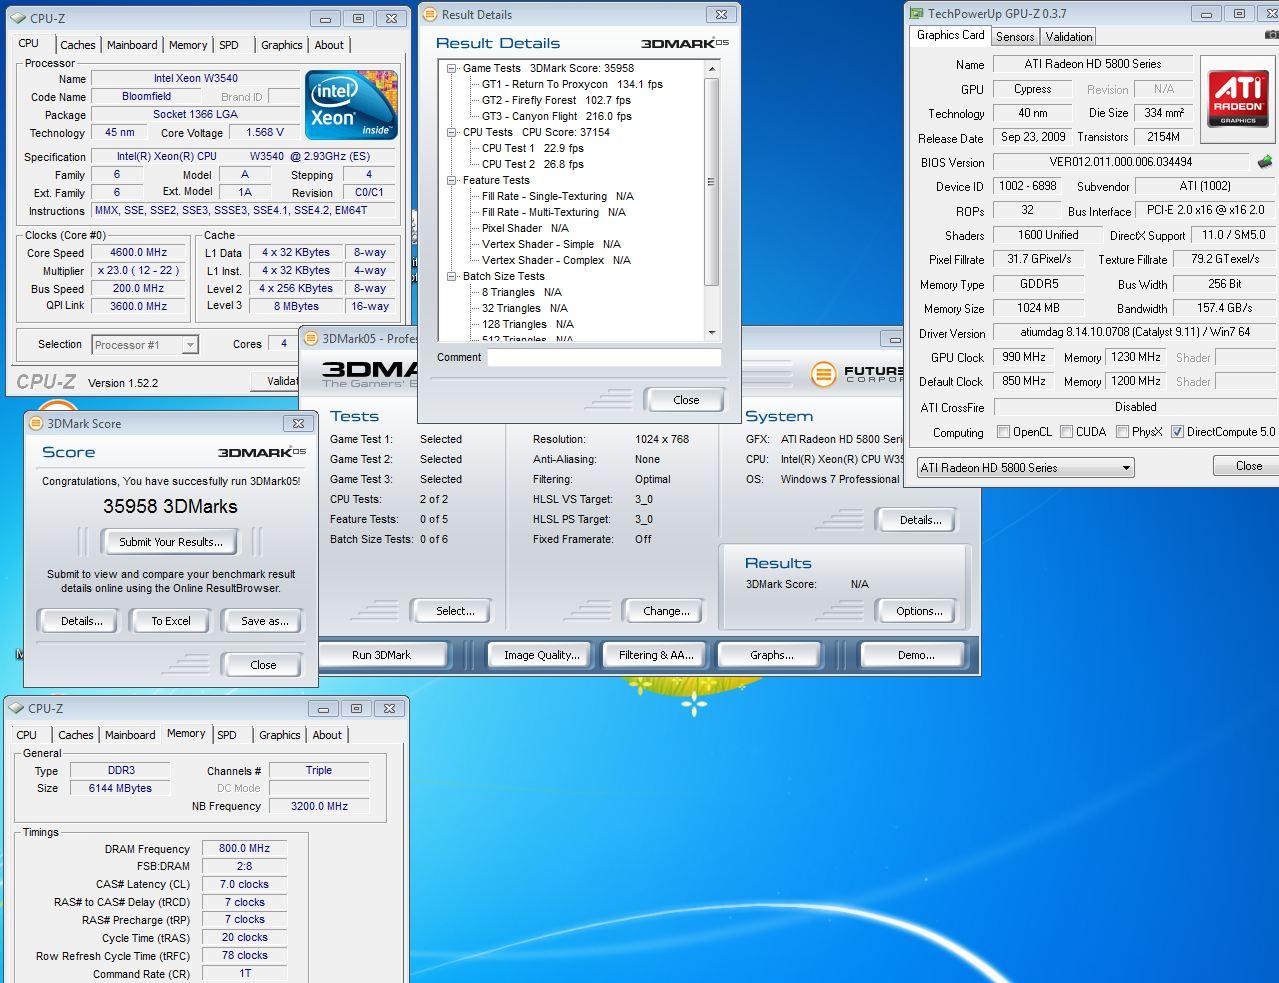Toggle the PhysX checkbox in GPU-Z
This screenshot has width=1279, height=983.
click(1122, 432)
